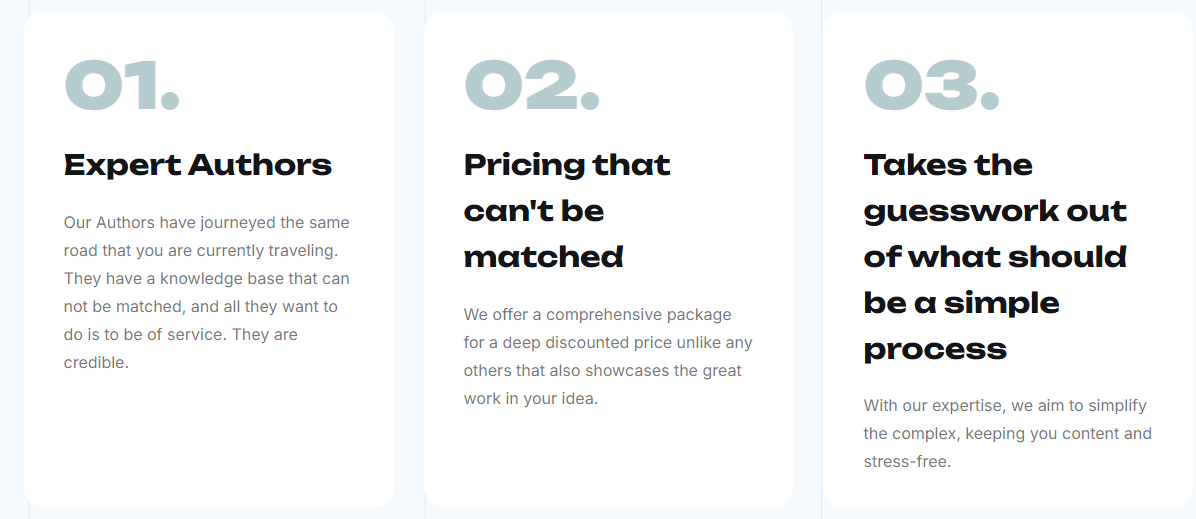Click the large 03. number
1196x519 pixels.
pos(931,85)
